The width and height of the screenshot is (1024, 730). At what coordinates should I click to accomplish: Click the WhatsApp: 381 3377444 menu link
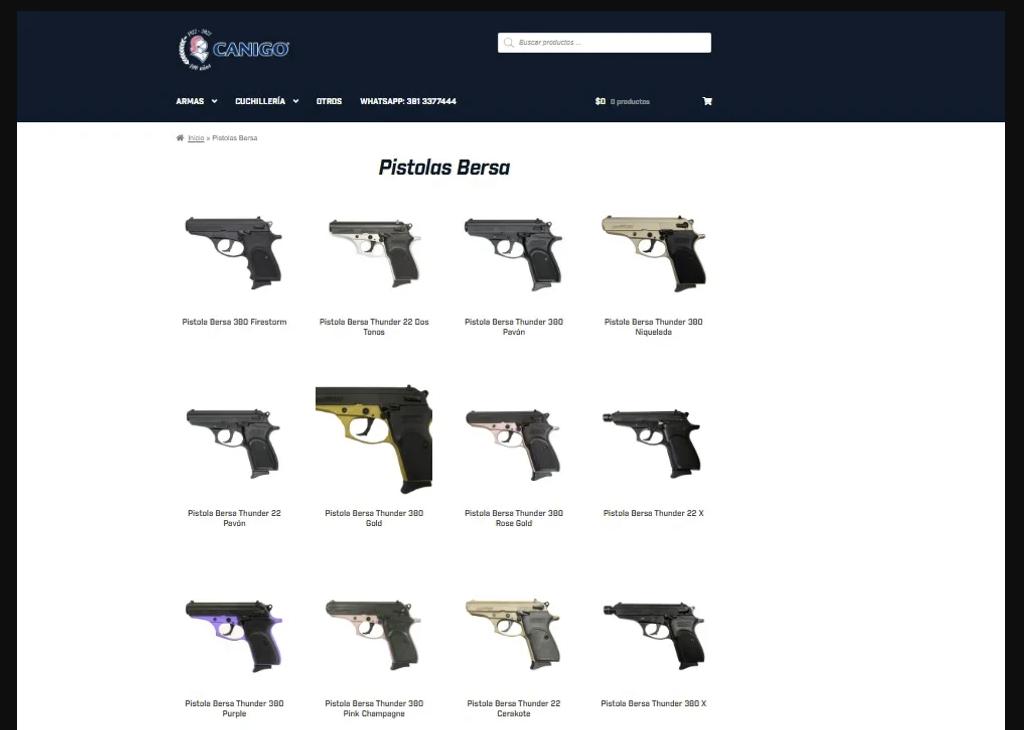(408, 101)
